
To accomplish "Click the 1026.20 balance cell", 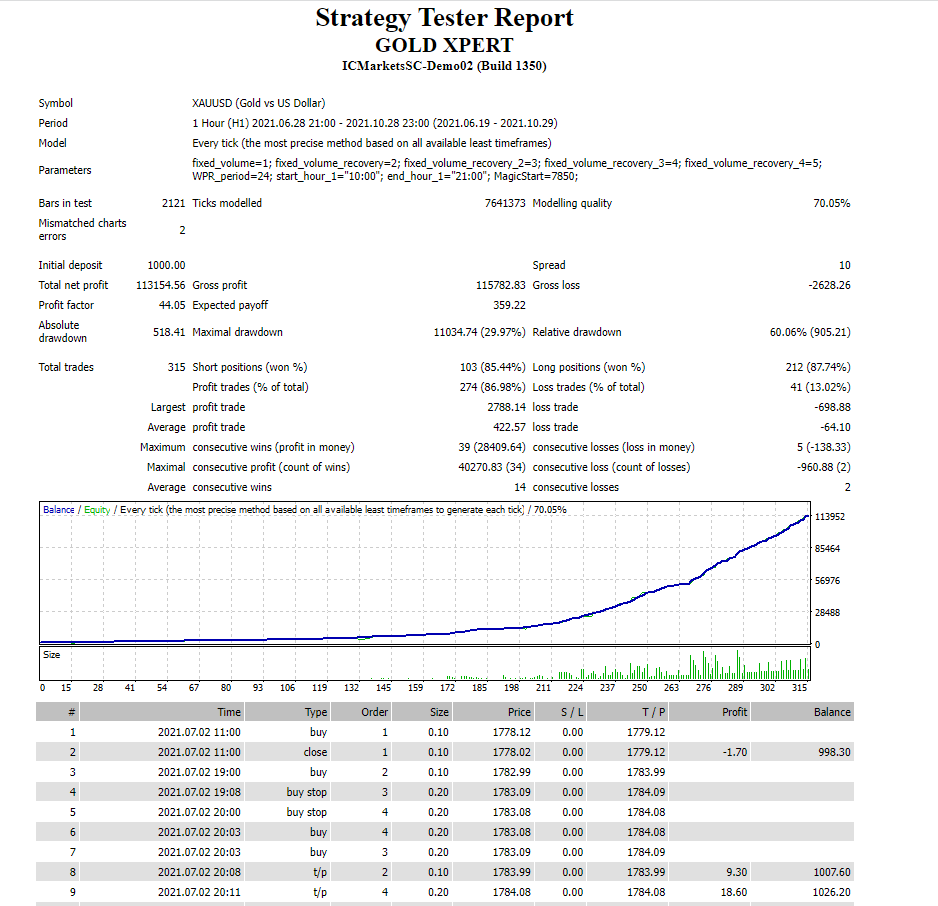I will [x=833, y=892].
